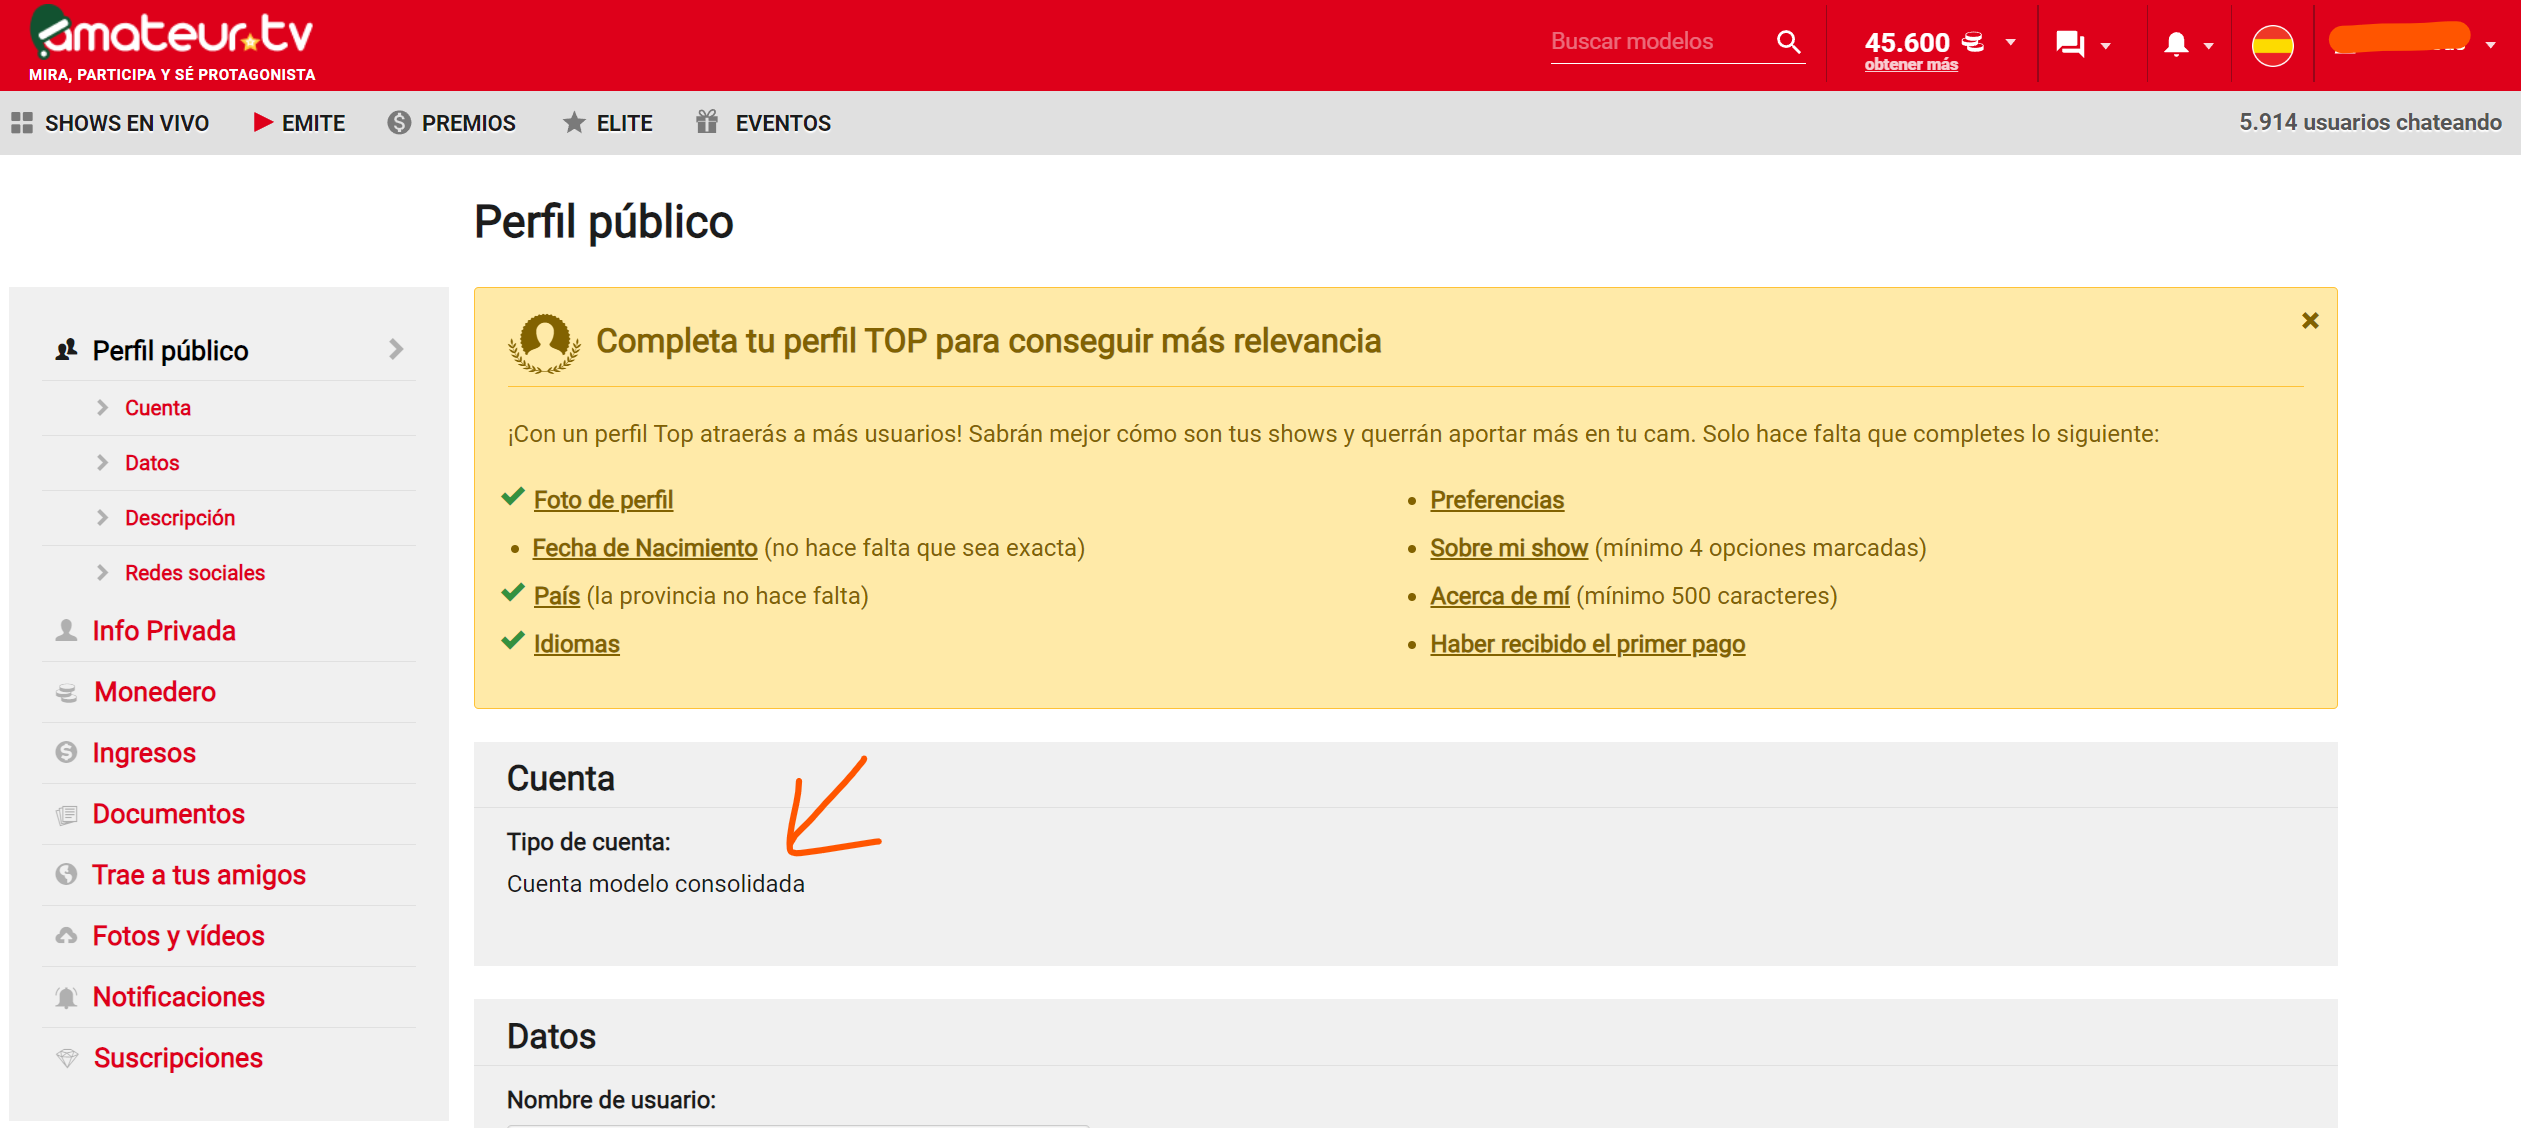This screenshot has height=1128, width=2521.
Task: Expand the chat messages dropdown arrow
Action: [x=2105, y=46]
